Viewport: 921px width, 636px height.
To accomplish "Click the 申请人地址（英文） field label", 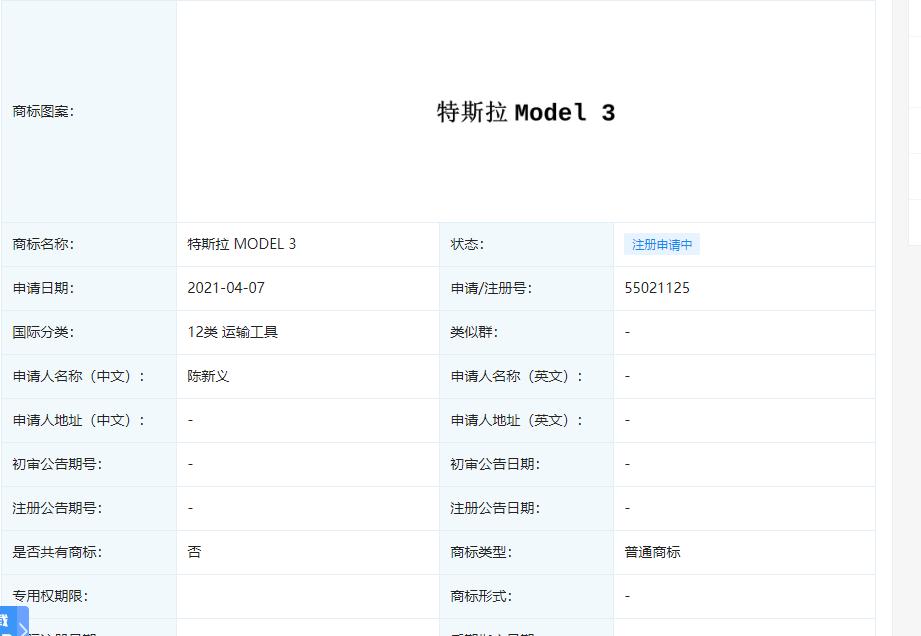I will (516, 420).
